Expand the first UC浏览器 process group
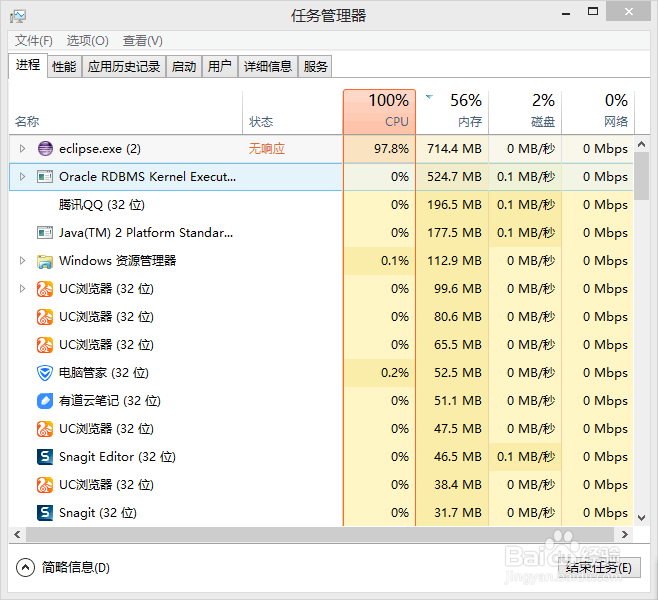The image size is (658, 600). pyautogui.click(x=23, y=289)
